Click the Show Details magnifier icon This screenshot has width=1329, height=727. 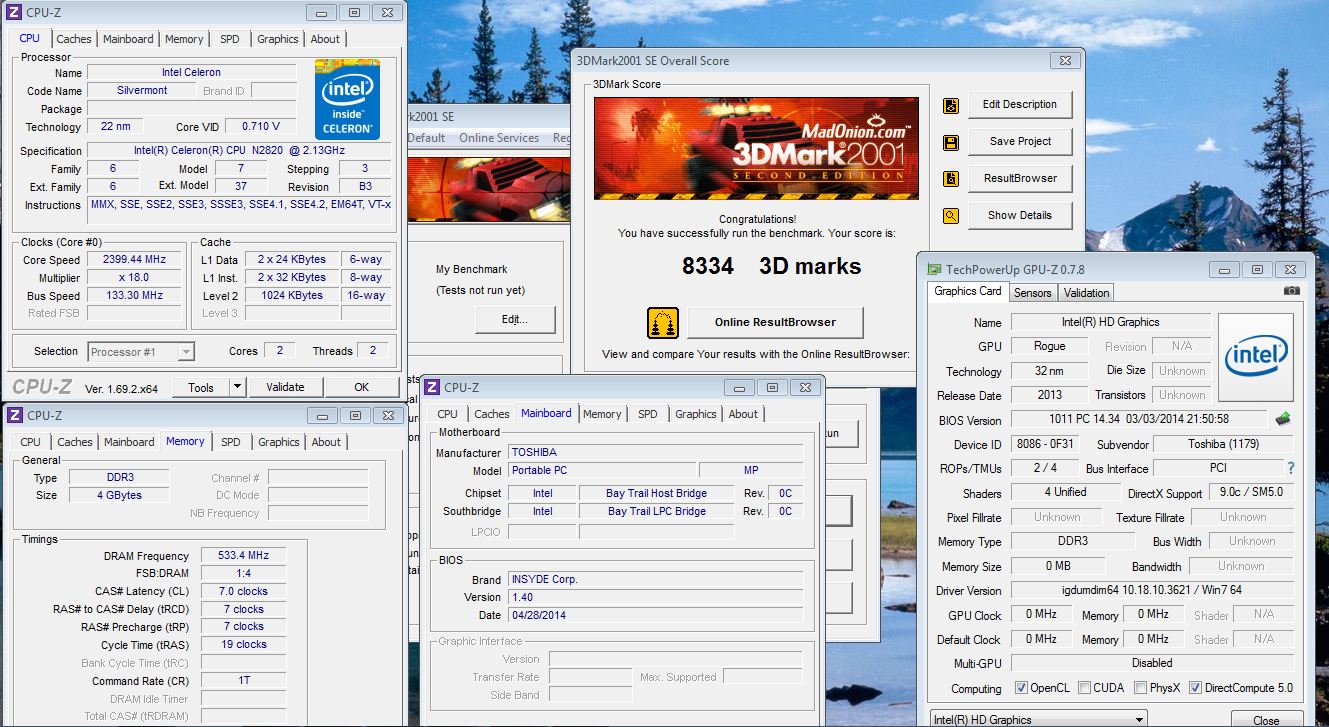(x=951, y=215)
